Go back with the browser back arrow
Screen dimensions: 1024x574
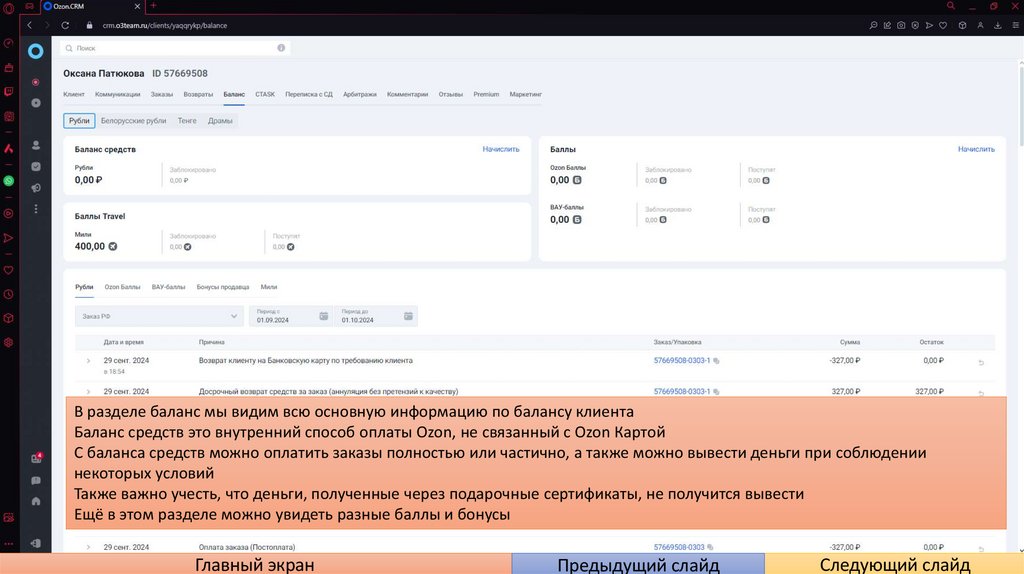coord(29,25)
